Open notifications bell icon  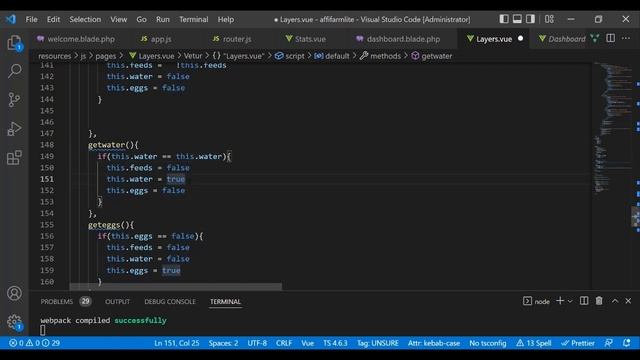click(627, 343)
